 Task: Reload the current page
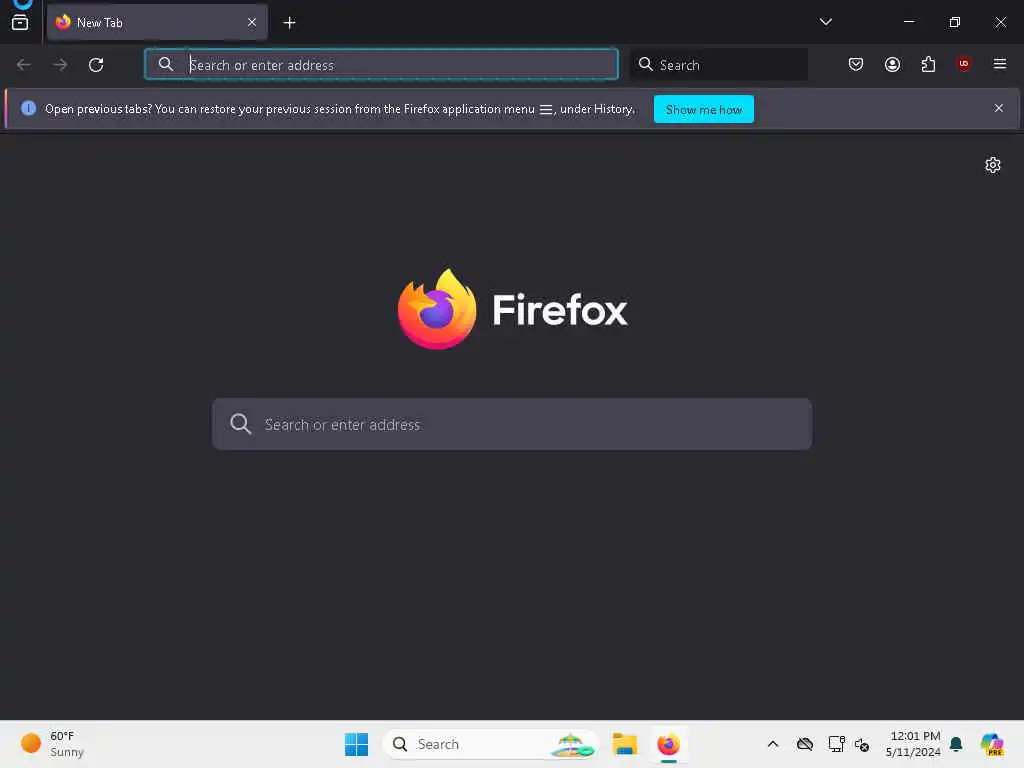point(96,65)
